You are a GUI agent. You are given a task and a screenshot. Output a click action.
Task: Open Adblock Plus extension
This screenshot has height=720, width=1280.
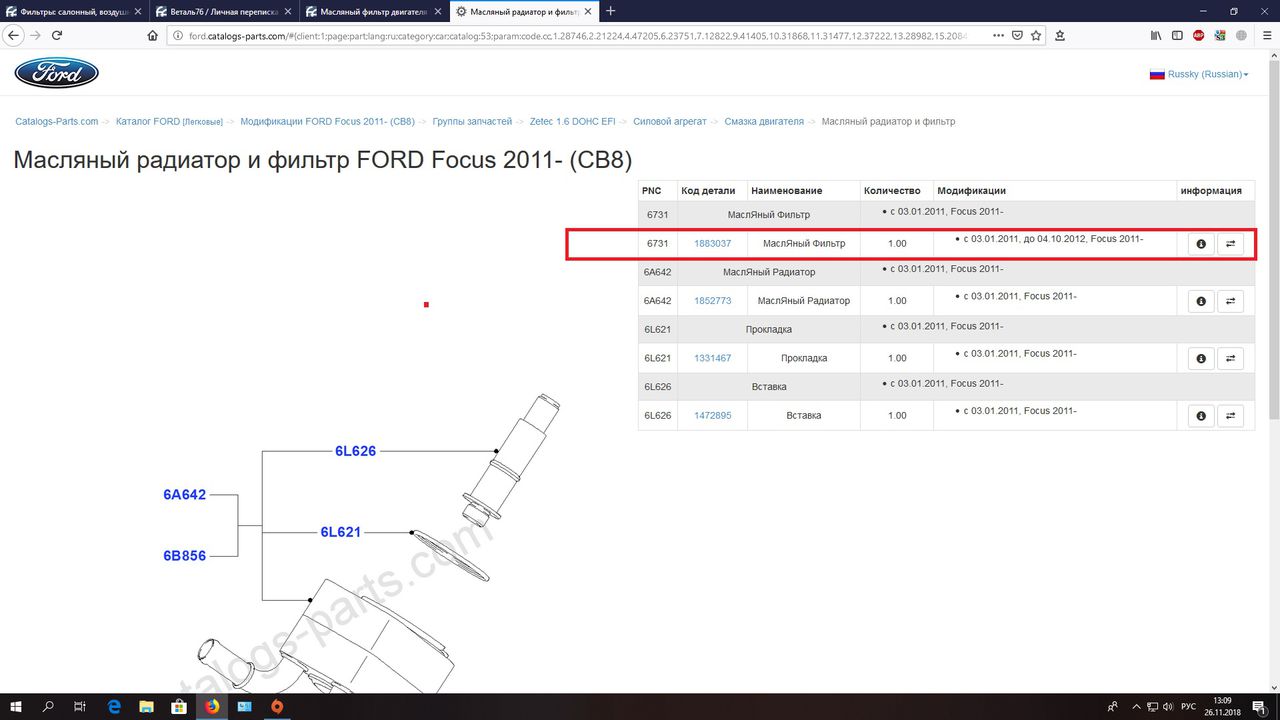pos(1199,35)
